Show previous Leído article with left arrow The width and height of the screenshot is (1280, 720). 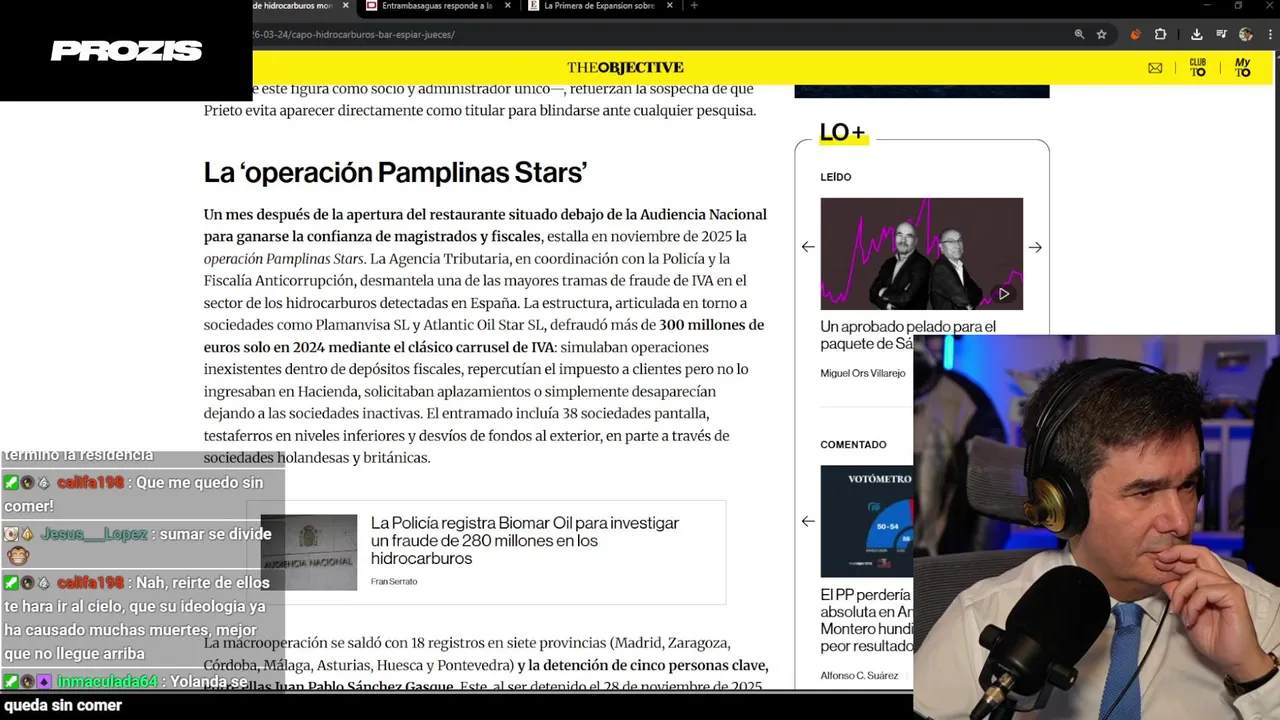click(808, 247)
